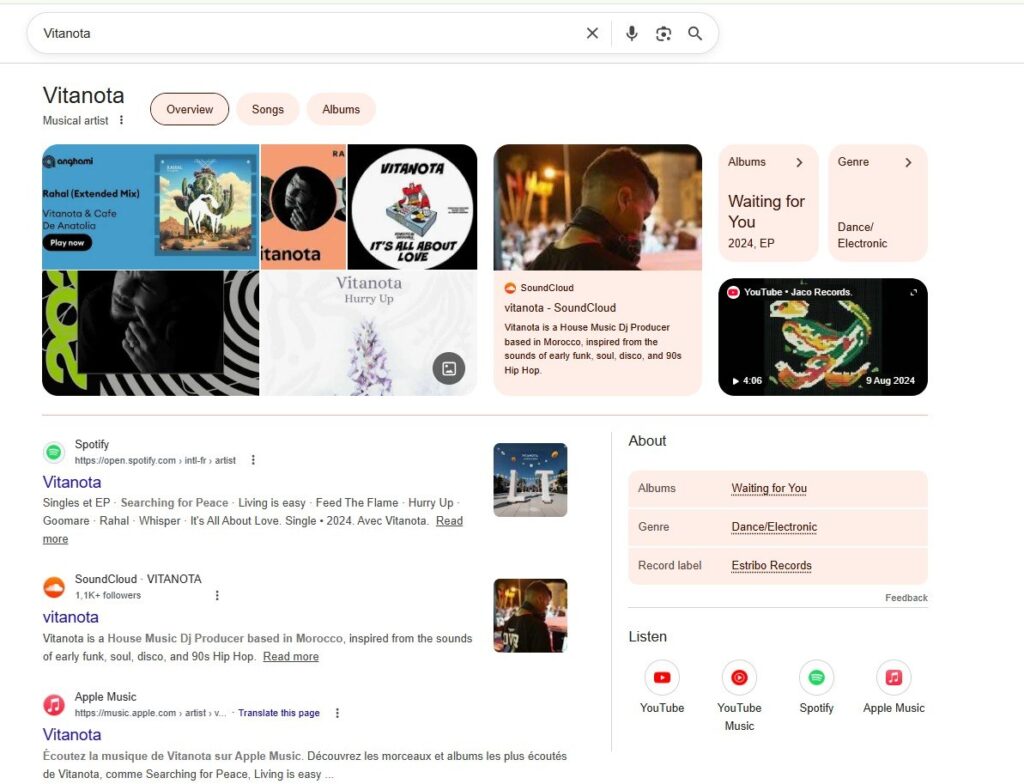Click Spotify URL breadcrumb text
This screenshot has width=1024, height=784.
[x=155, y=461]
